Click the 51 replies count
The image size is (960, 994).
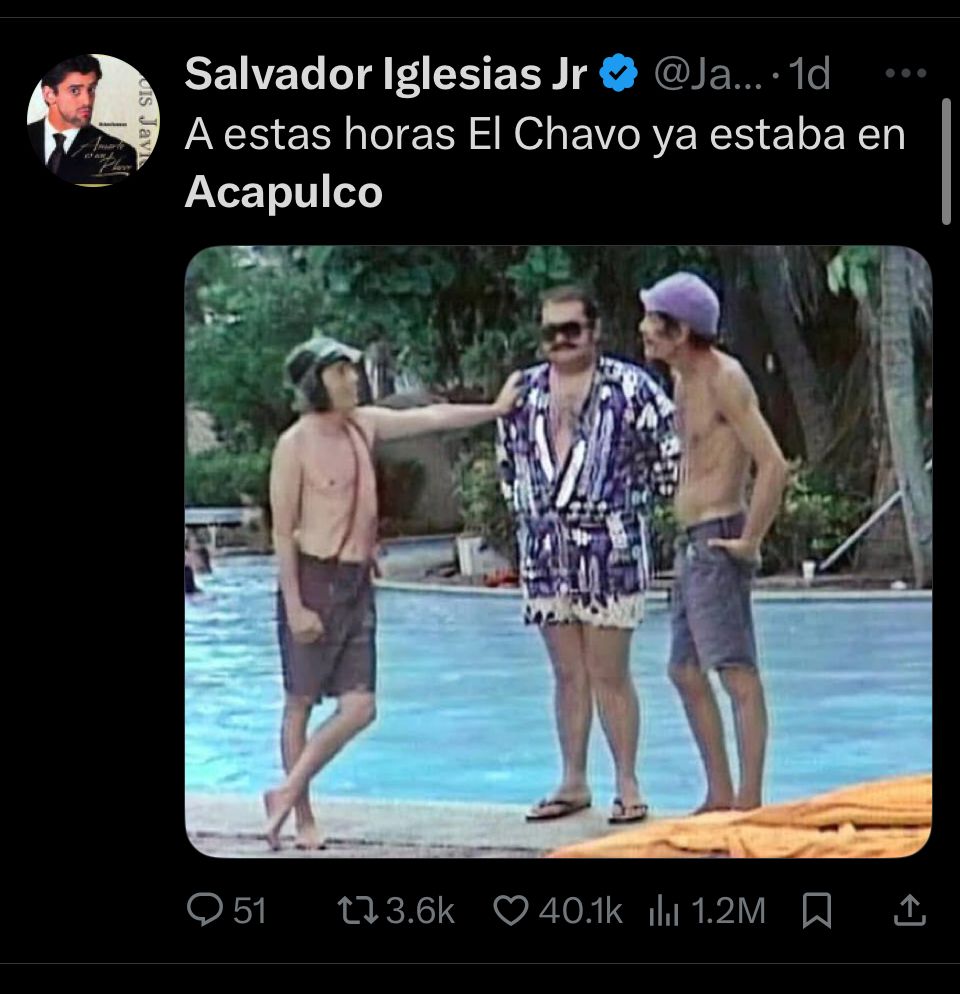coord(250,911)
